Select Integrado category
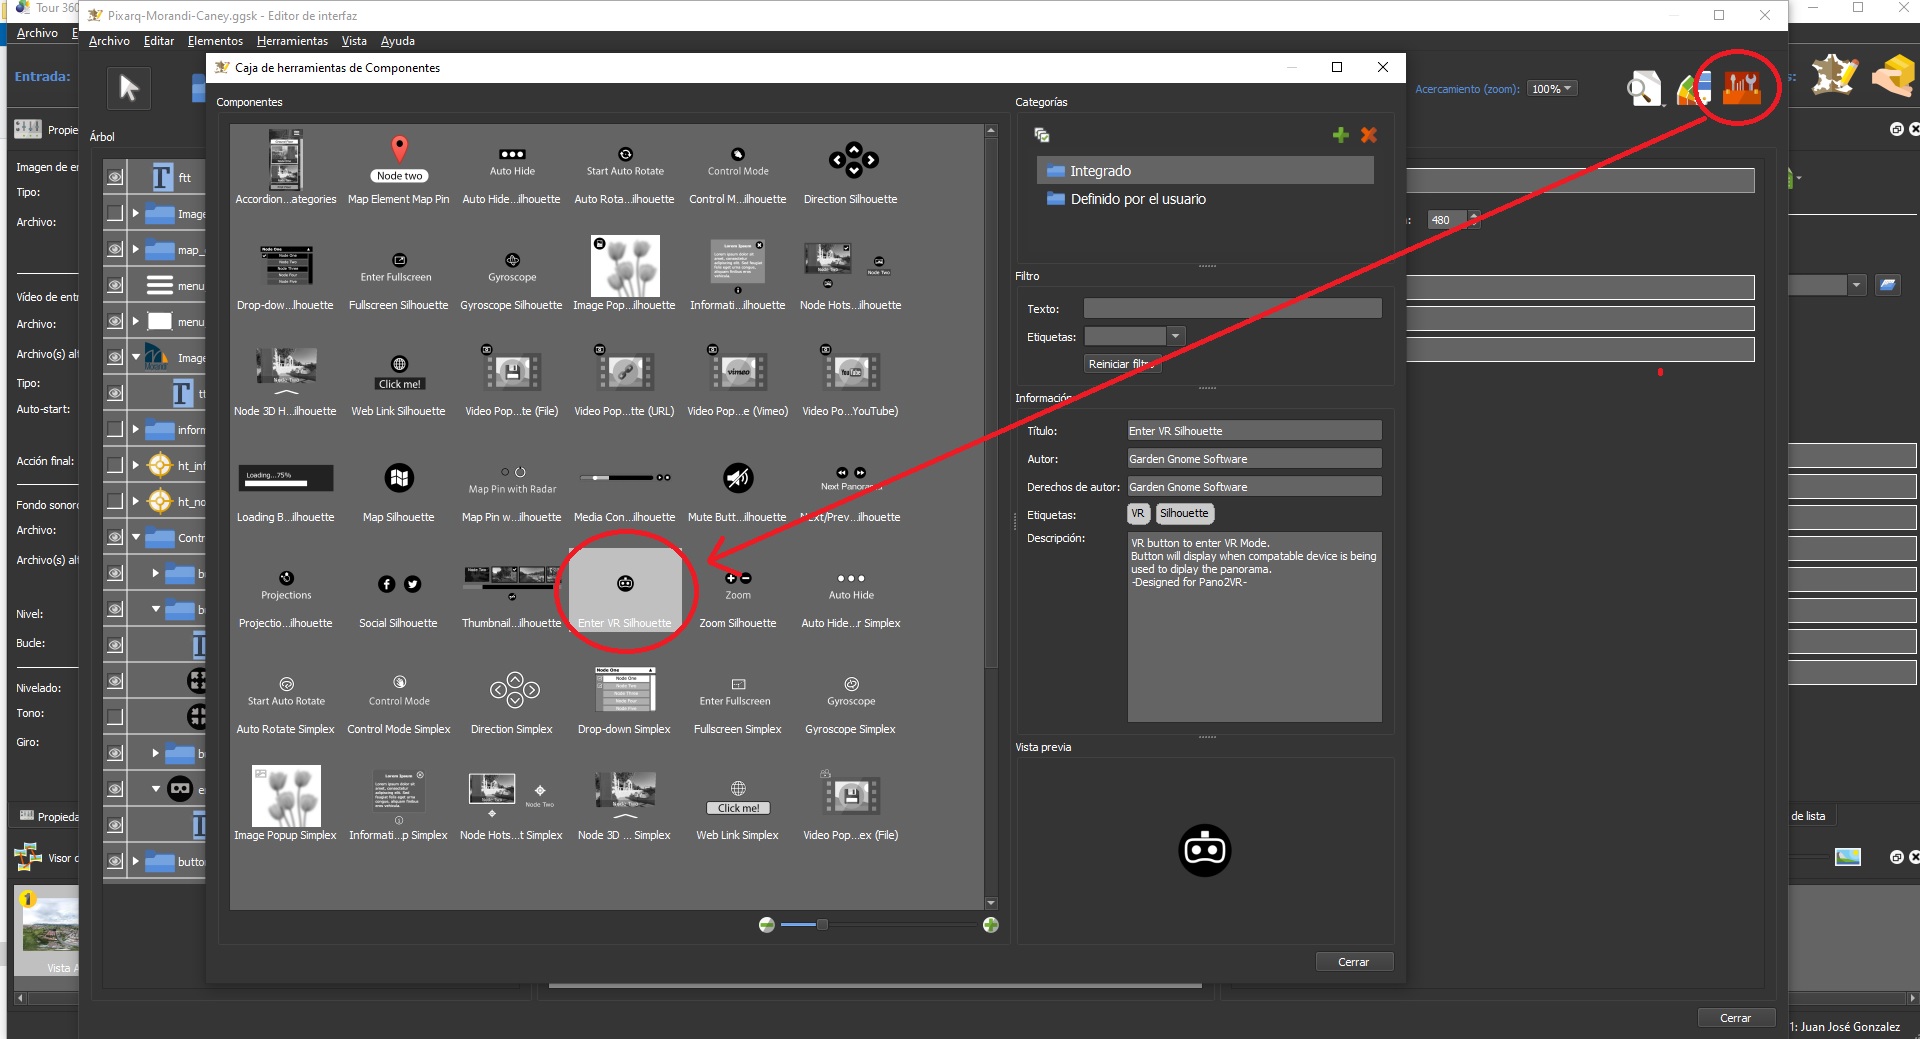The width and height of the screenshot is (1920, 1039). pyautogui.click(x=1205, y=171)
